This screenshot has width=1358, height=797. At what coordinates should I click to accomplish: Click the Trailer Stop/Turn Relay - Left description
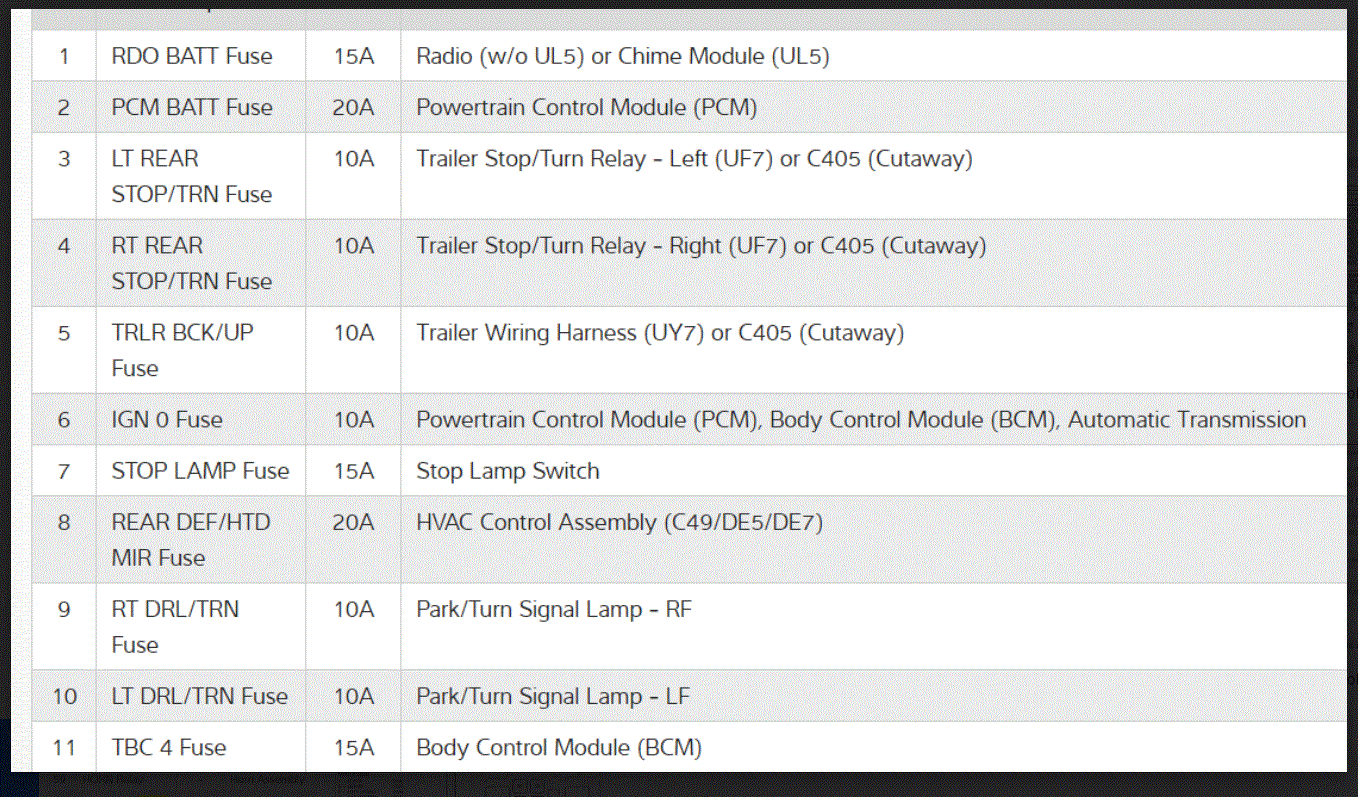click(x=694, y=159)
